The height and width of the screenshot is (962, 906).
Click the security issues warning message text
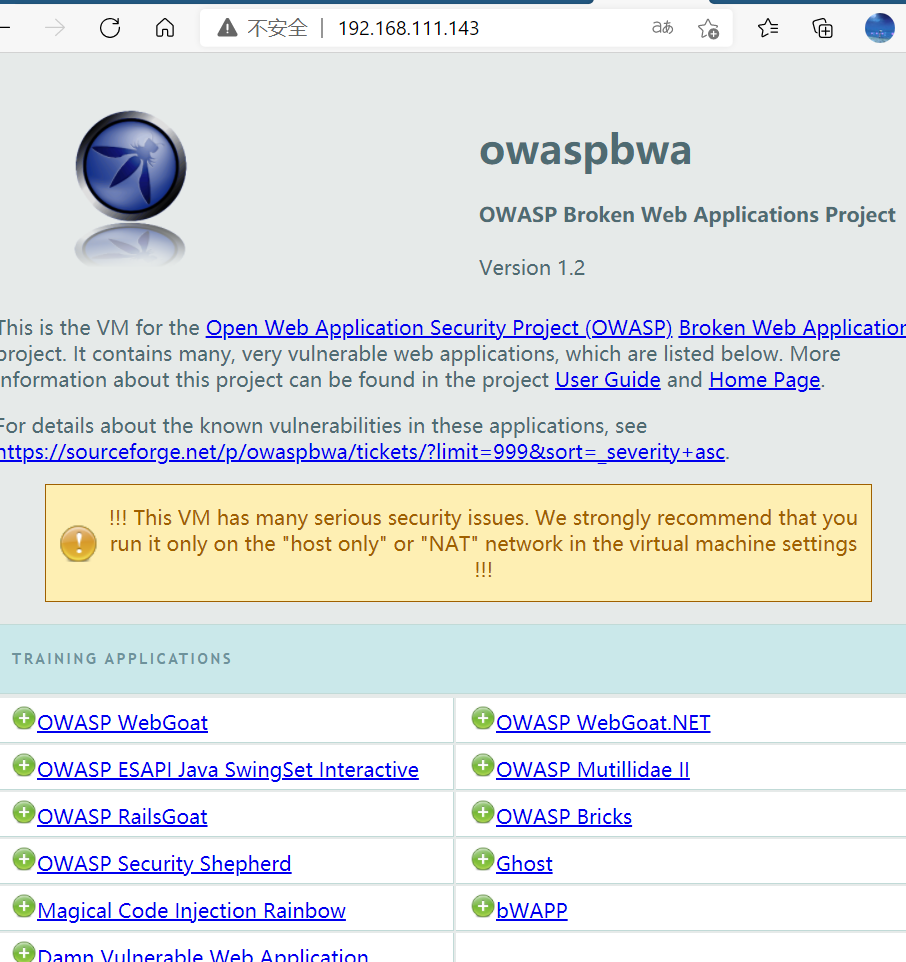tap(483, 544)
